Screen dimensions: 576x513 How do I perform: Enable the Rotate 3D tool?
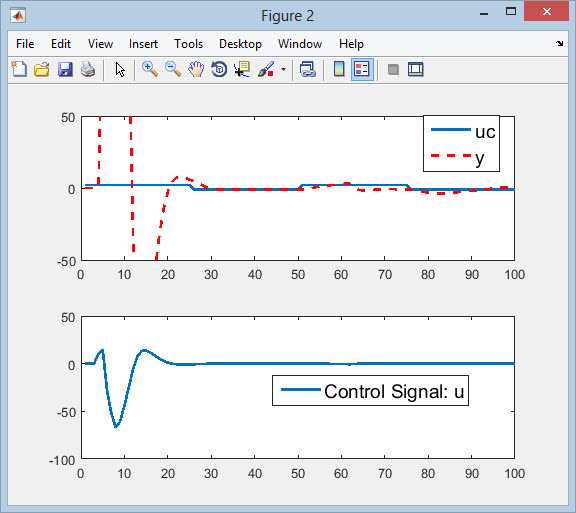tap(219, 69)
